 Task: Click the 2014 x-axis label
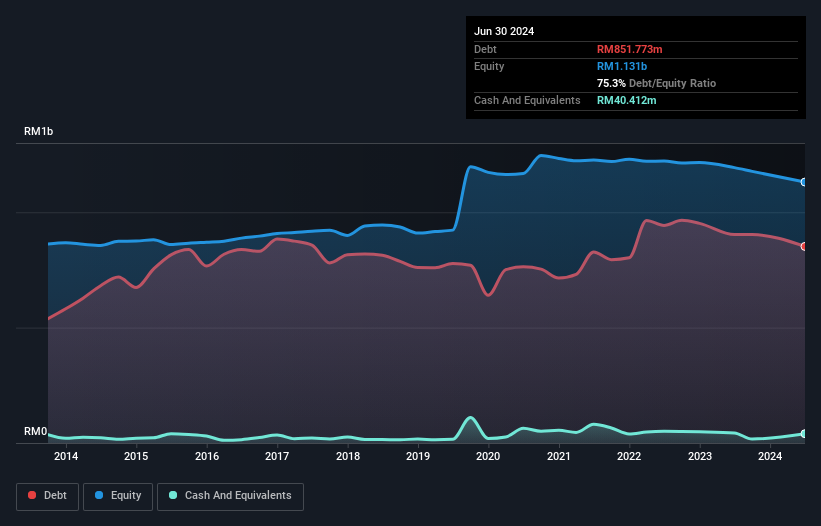(66, 456)
